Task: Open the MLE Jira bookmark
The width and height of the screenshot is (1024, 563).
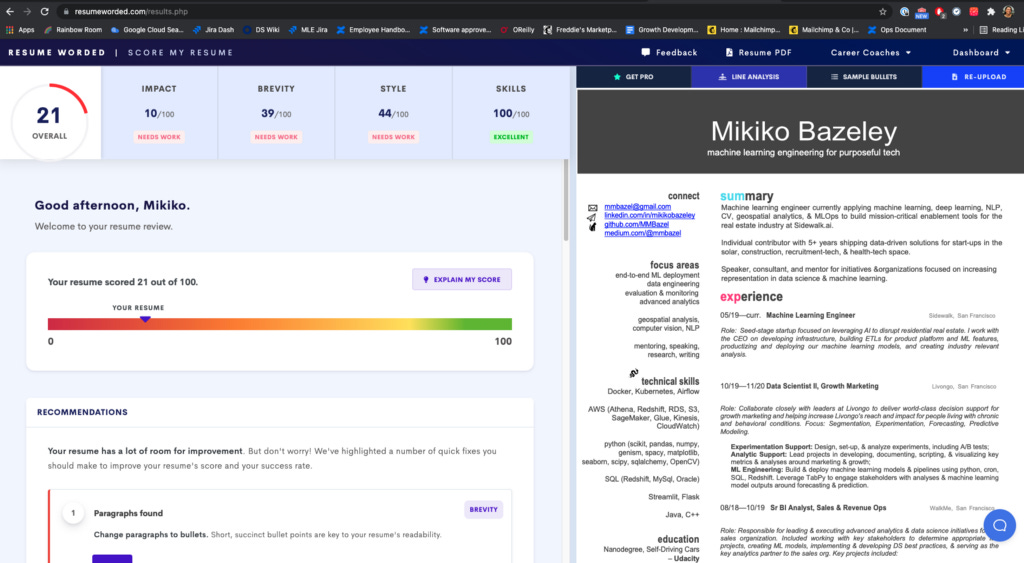Action: [x=308, y=29]
